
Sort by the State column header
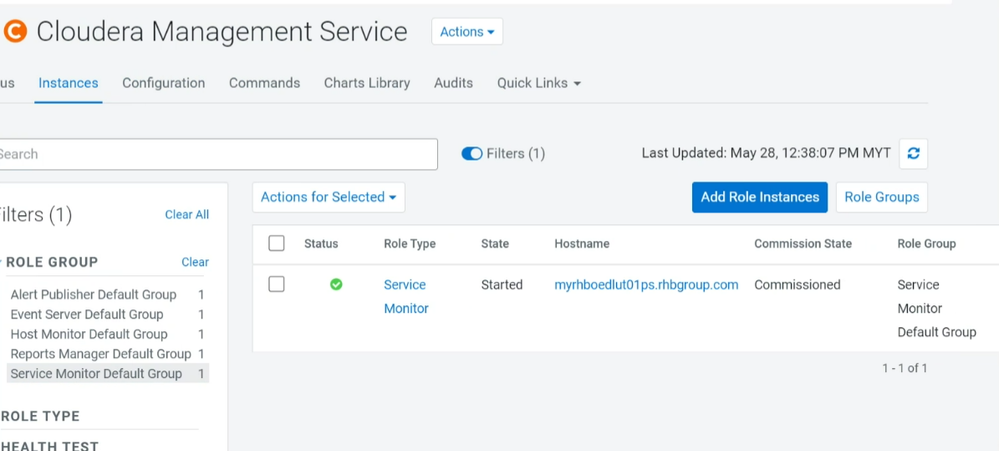(495, 243)
